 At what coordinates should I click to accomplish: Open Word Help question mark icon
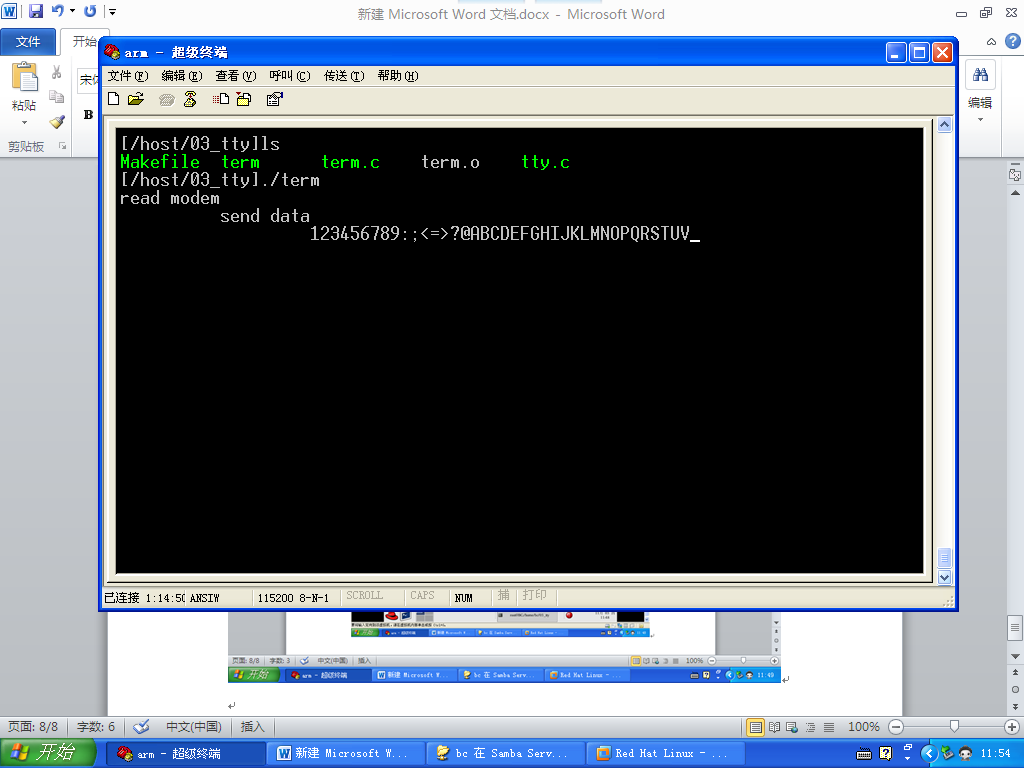1012,41
